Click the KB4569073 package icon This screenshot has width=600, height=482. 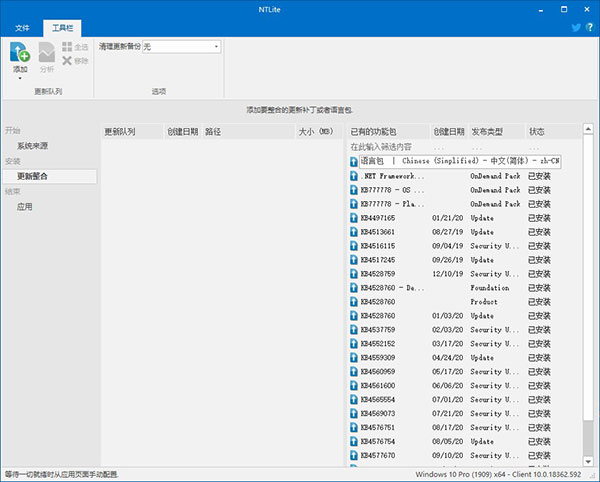[x=354, y=414]
